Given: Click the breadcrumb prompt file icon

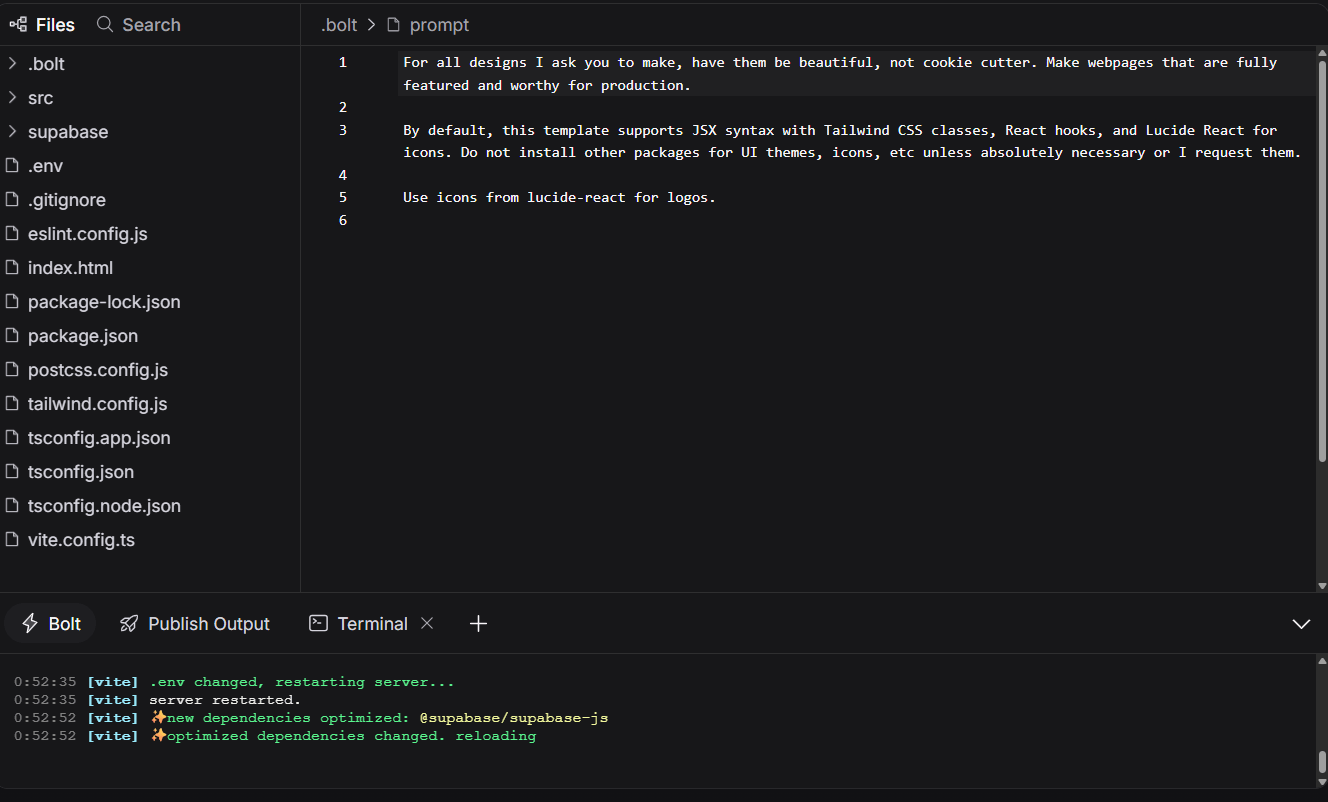Looking at the screenshot, I should (x=394, y=25).
